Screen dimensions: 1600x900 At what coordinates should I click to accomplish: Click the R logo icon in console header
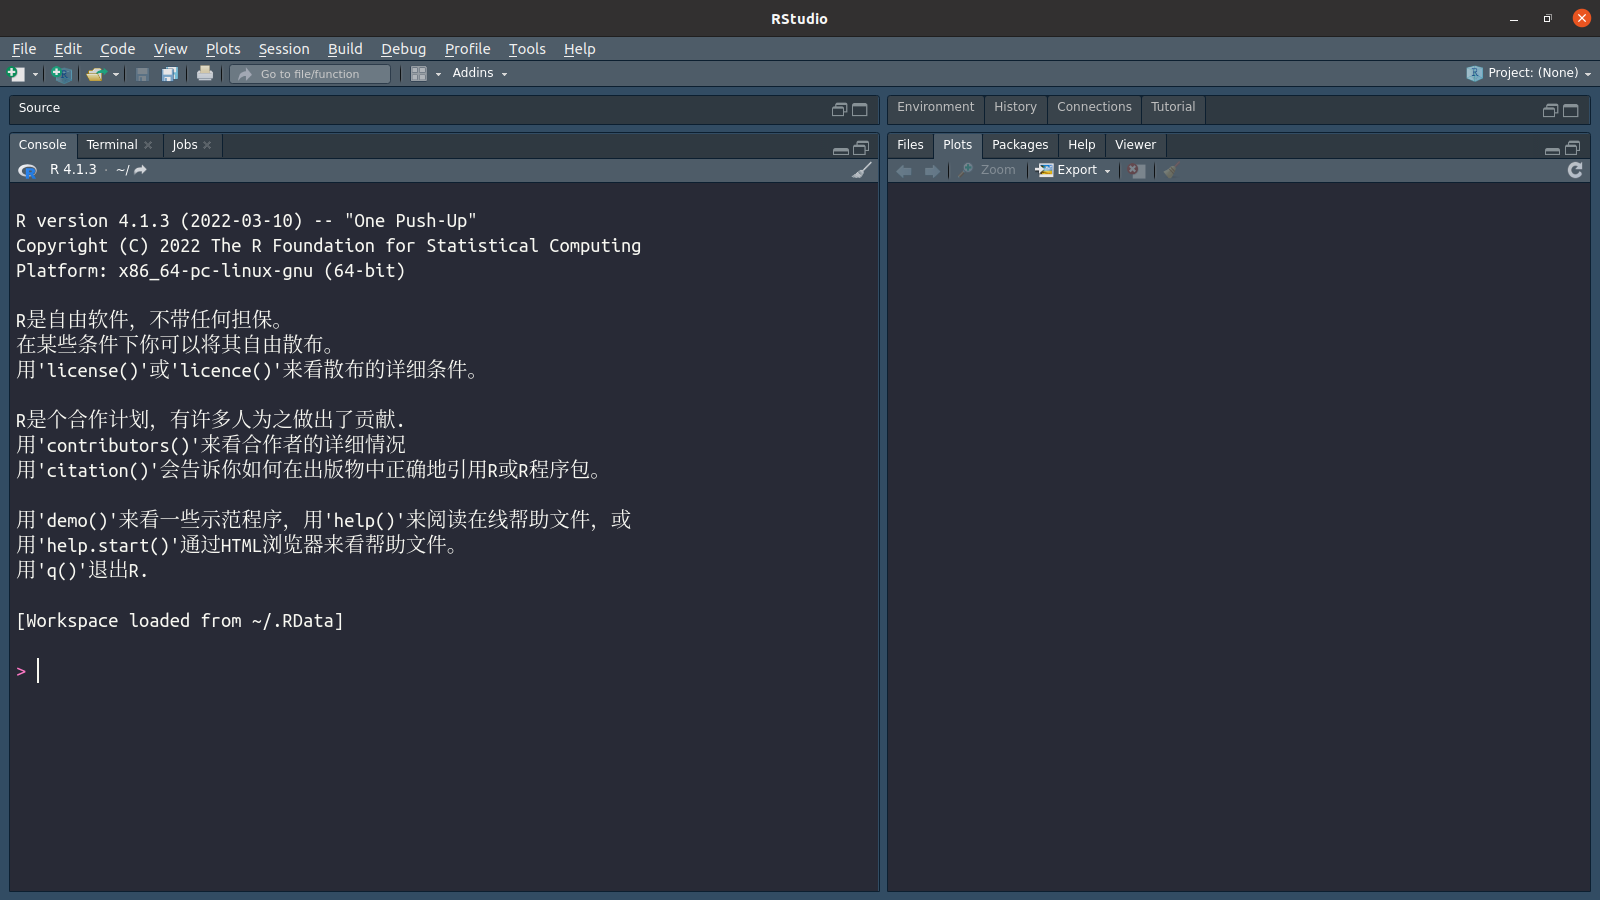click(28, 171)
